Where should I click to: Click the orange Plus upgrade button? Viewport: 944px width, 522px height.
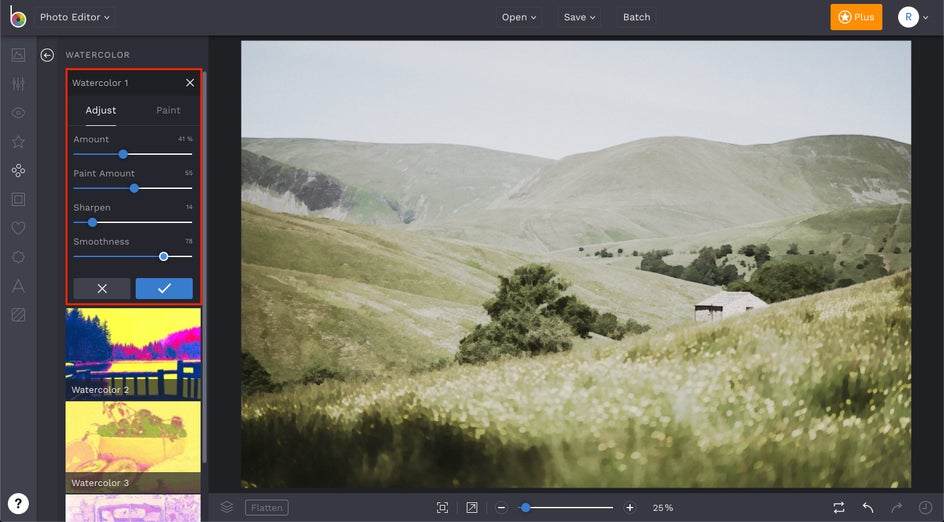pyautogui.click(x=856, y=17)
